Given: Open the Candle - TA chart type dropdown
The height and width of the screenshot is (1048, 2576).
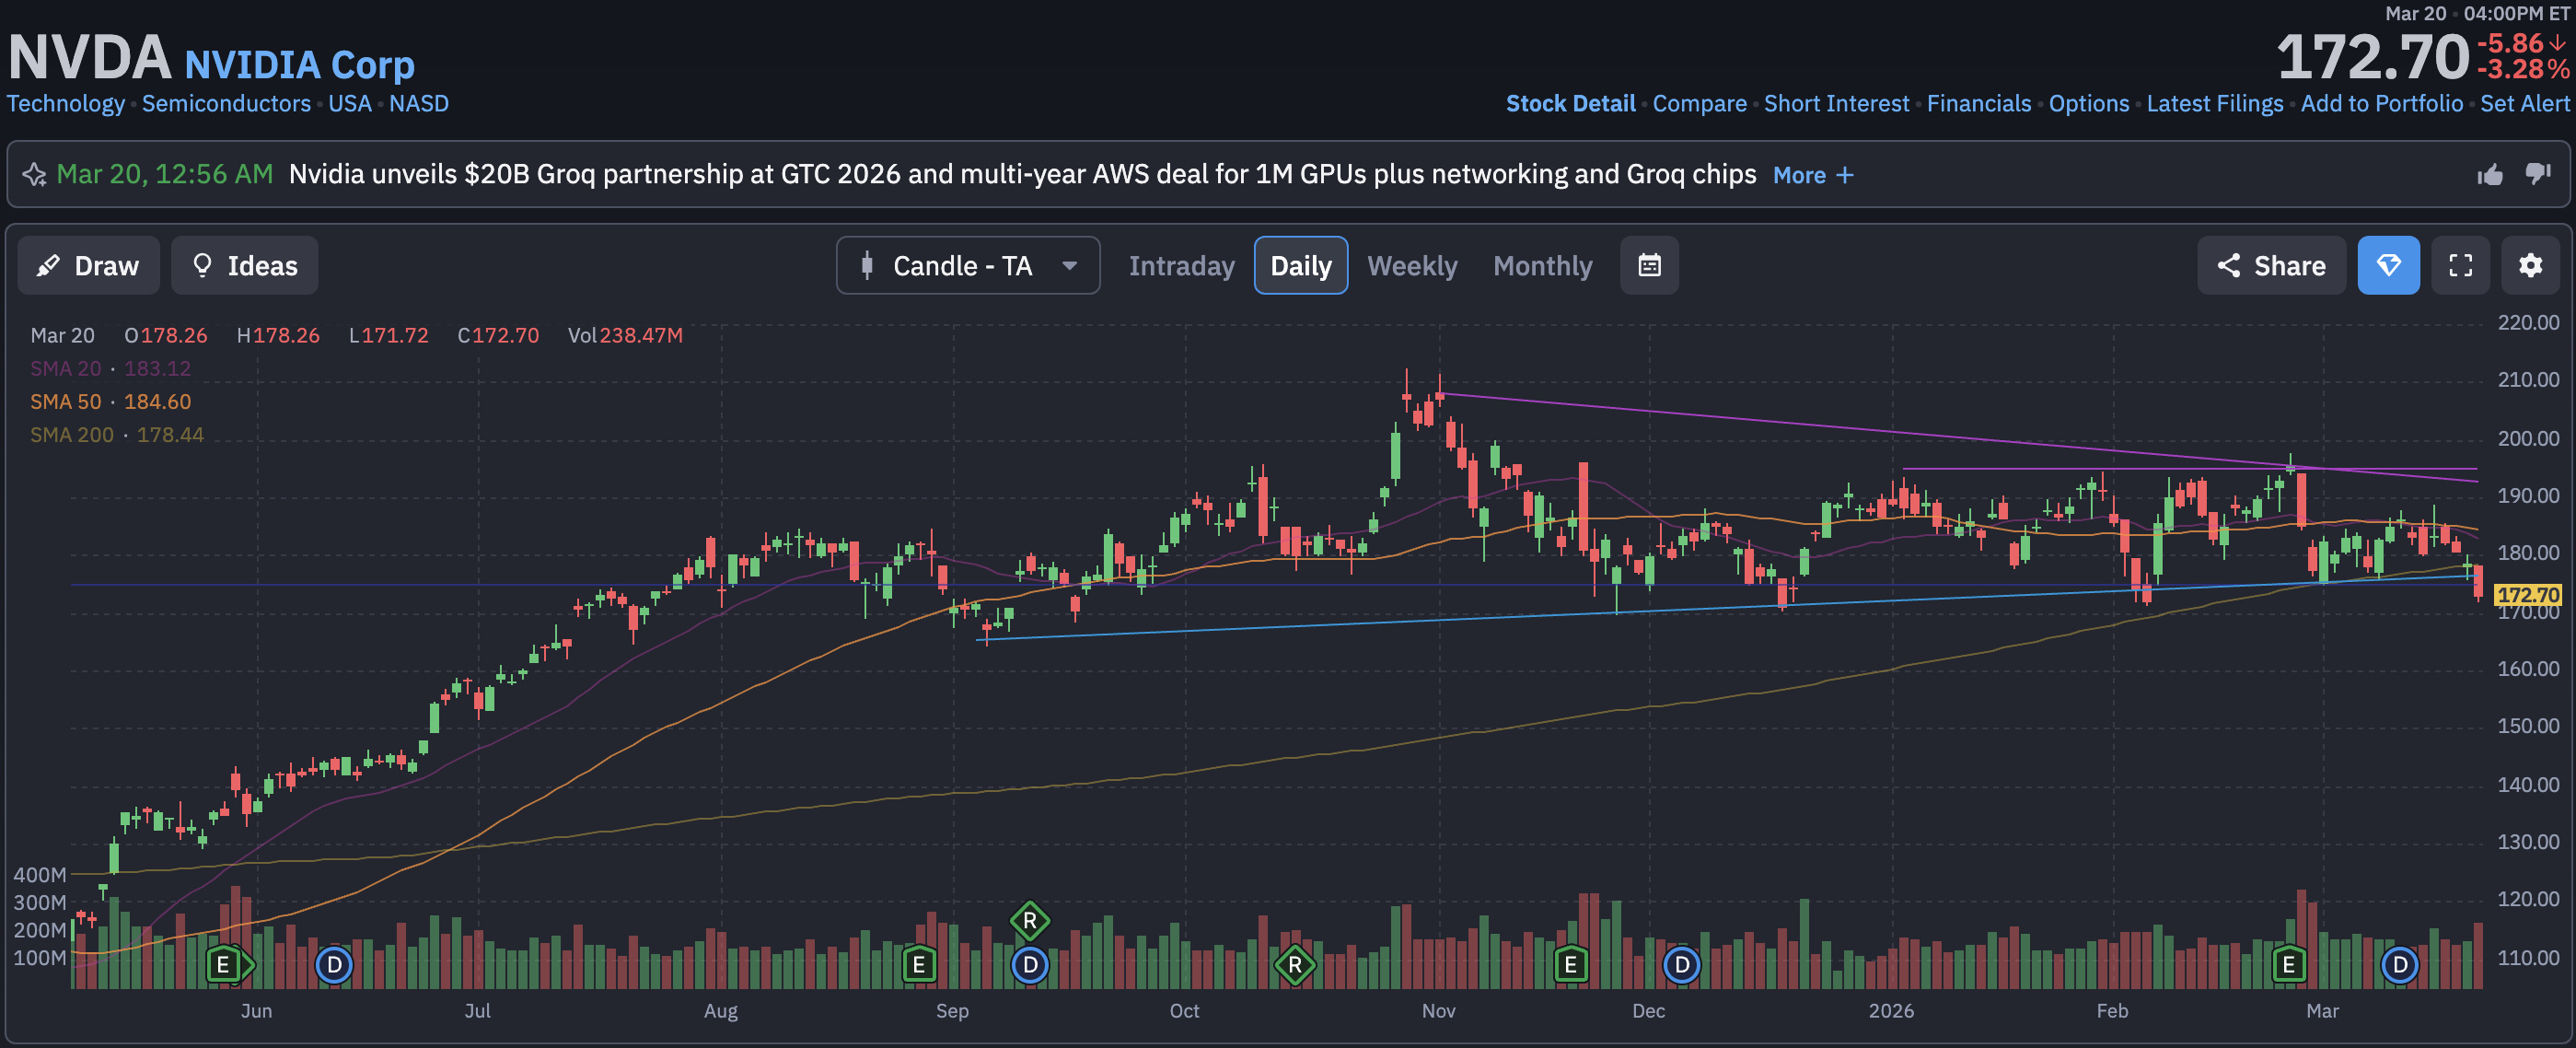Looking at the screenshot, I should [967, 266].
